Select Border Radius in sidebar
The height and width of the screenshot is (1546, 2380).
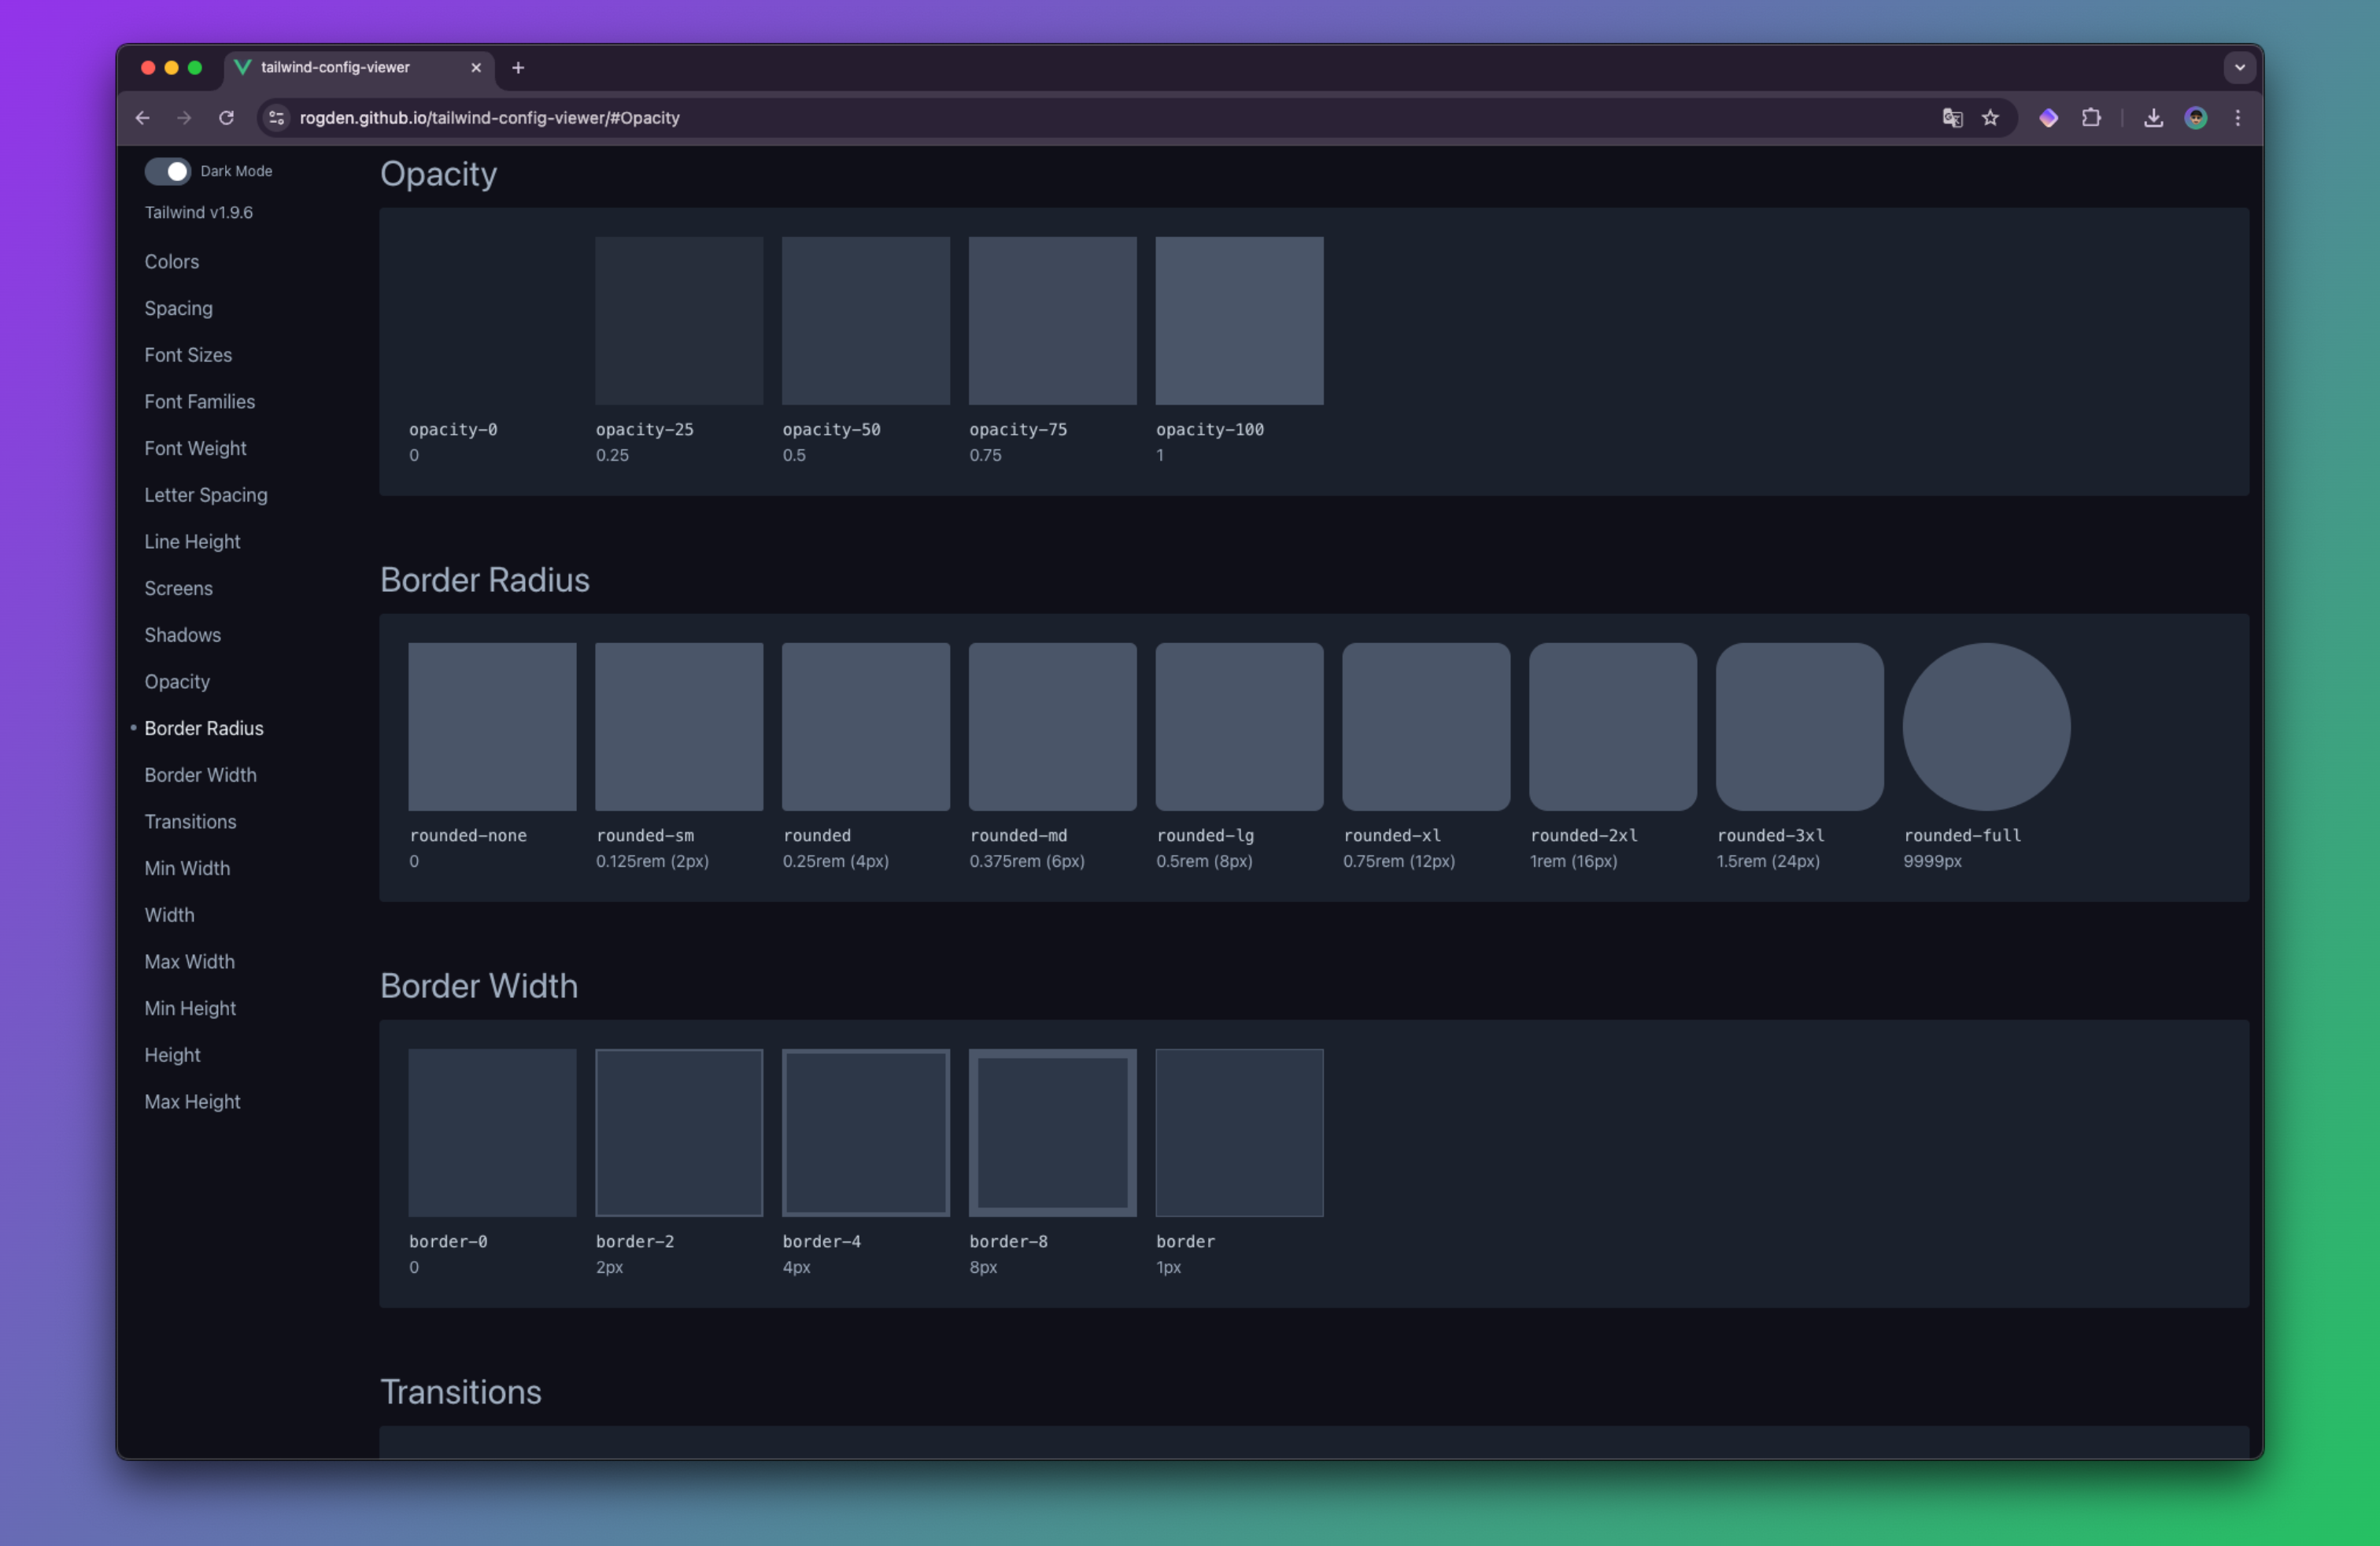click(x=204, y=728)
